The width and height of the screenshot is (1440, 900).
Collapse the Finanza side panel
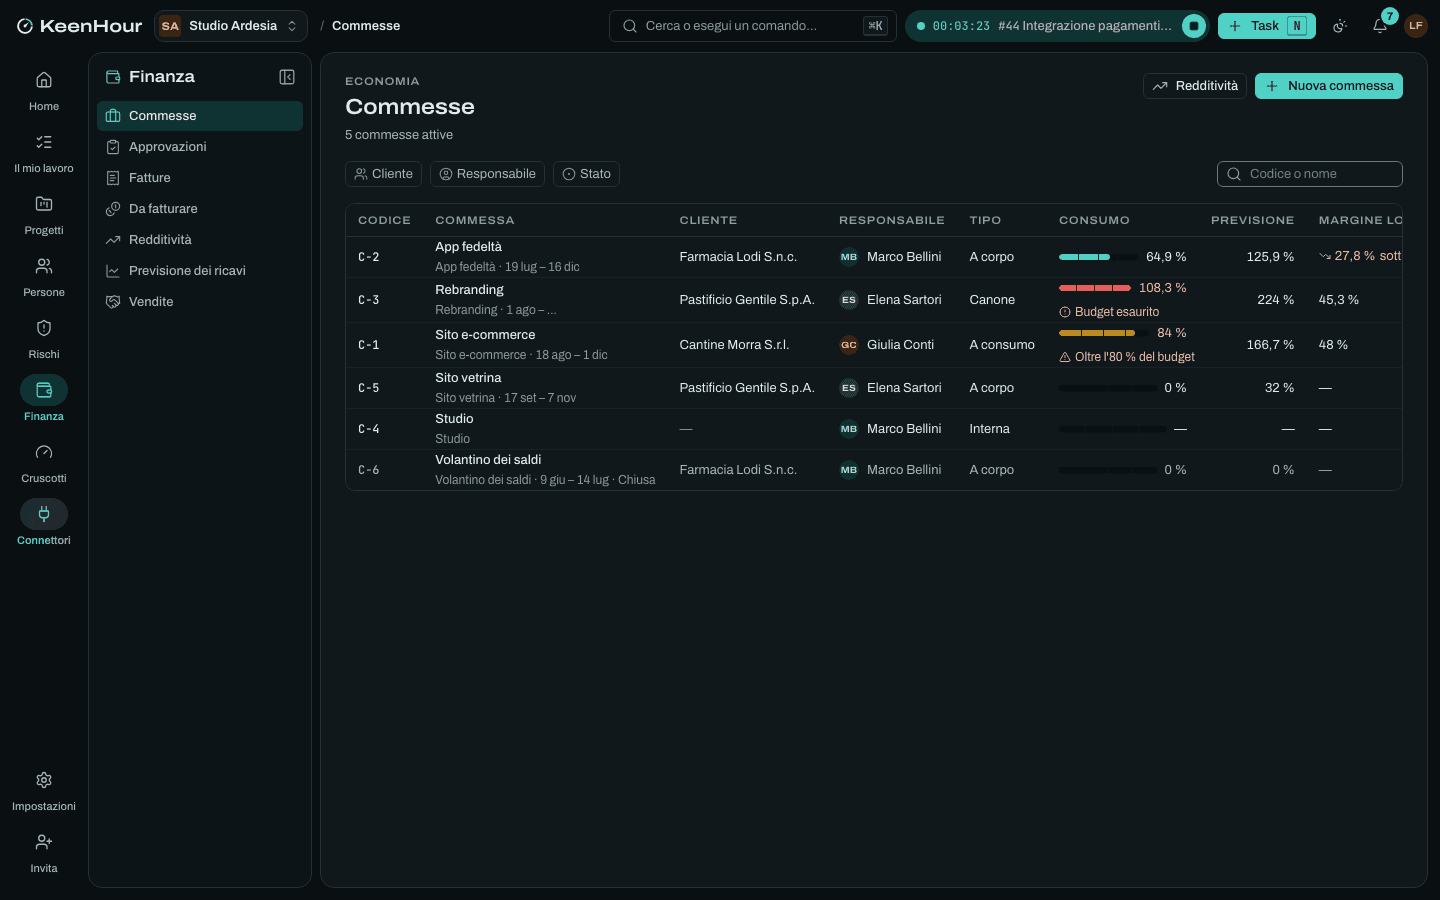click(x=287, y=77)
